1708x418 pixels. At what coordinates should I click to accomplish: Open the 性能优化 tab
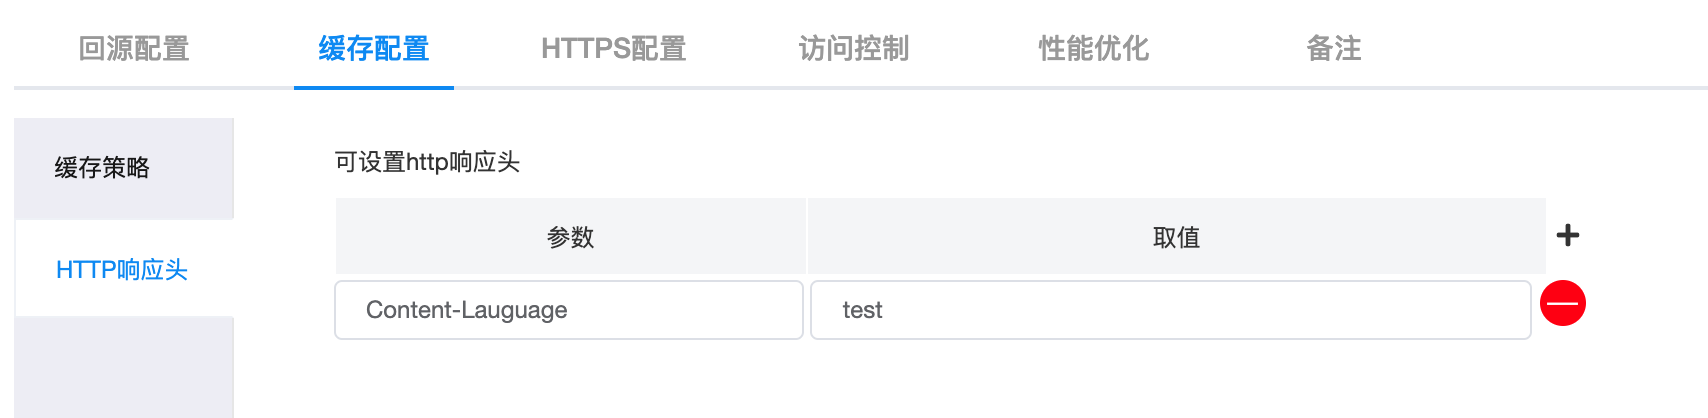[x=1094, y=48]
